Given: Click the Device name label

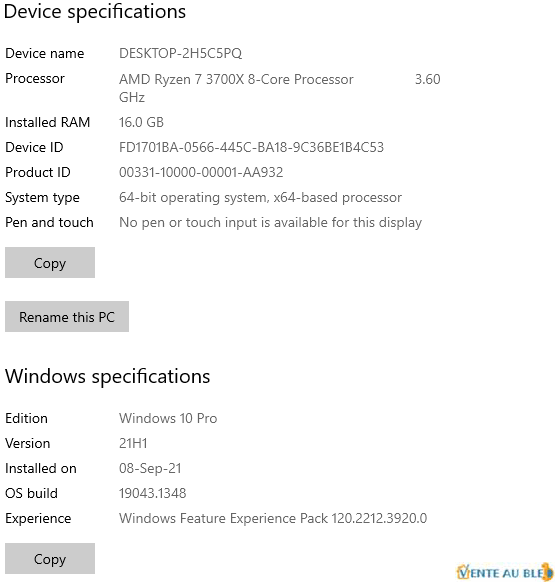Looking at the screenshot, I should [45, 53].
